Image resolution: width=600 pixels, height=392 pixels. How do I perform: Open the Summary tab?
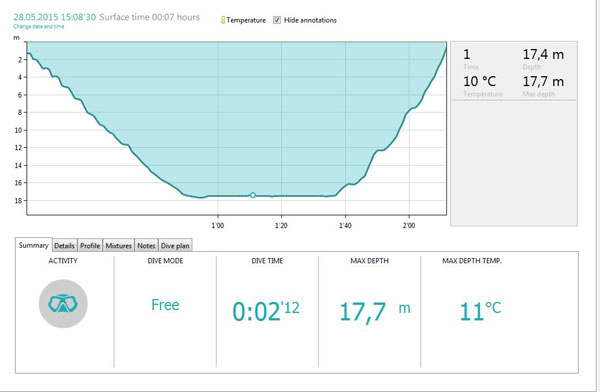click(x=33, y=245)
